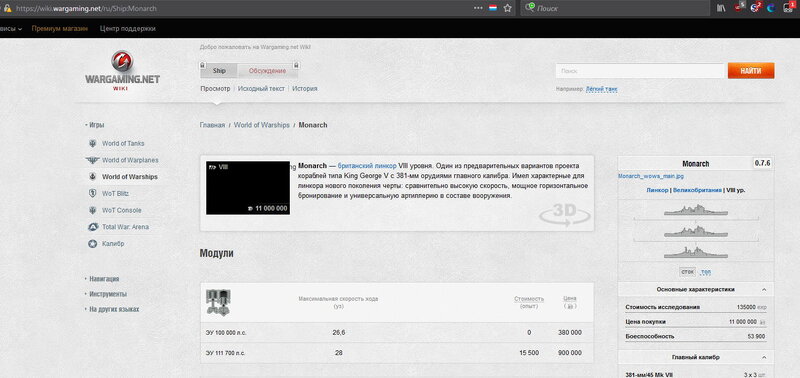The height and width of the screenshot is (378, 800).
Task: Open the Великобритания link in infobox
Action: point(697,190)
